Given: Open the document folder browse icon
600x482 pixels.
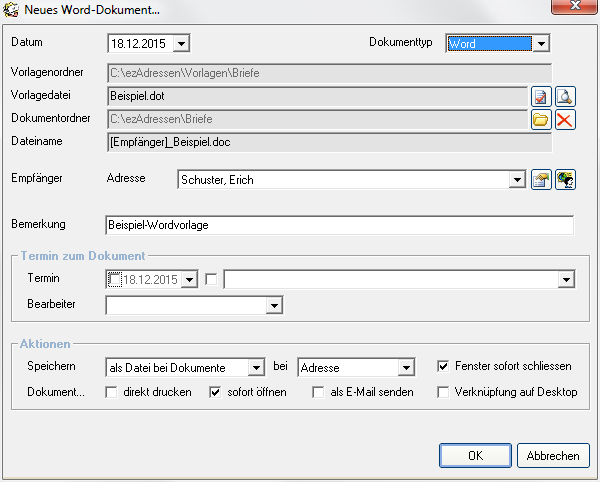Looking at the screenshot, I should [x=541, y=120].
